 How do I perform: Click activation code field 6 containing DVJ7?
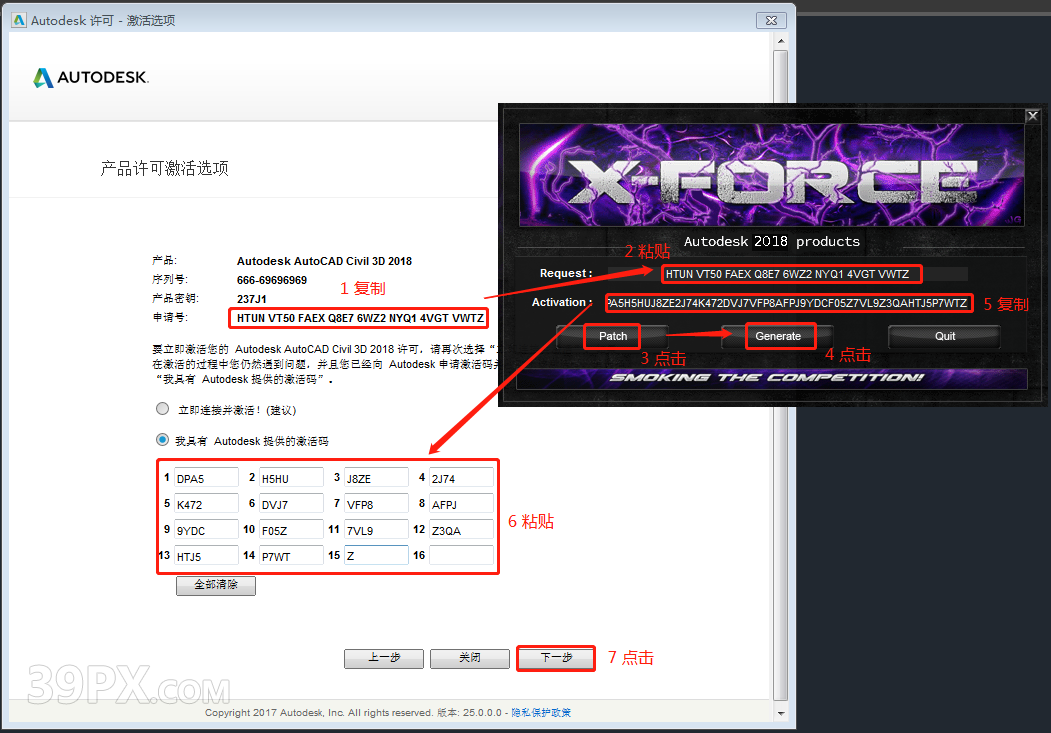point(291,504)
